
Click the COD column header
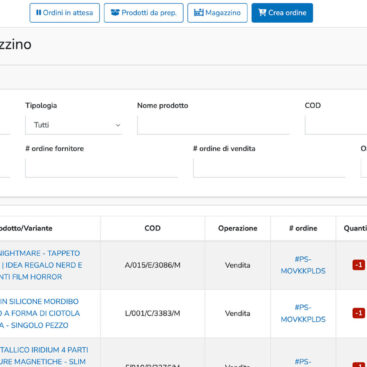click(x=153, y=228)
